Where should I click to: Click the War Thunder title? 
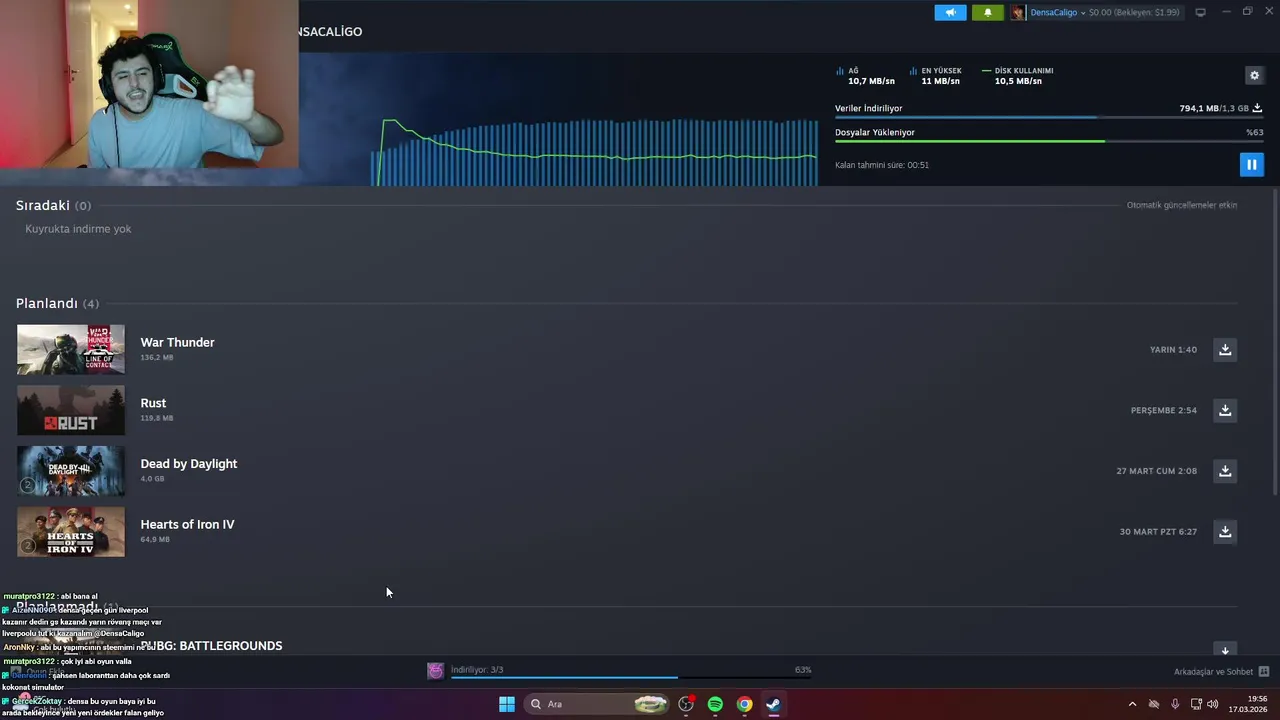(x=177, y=342)
